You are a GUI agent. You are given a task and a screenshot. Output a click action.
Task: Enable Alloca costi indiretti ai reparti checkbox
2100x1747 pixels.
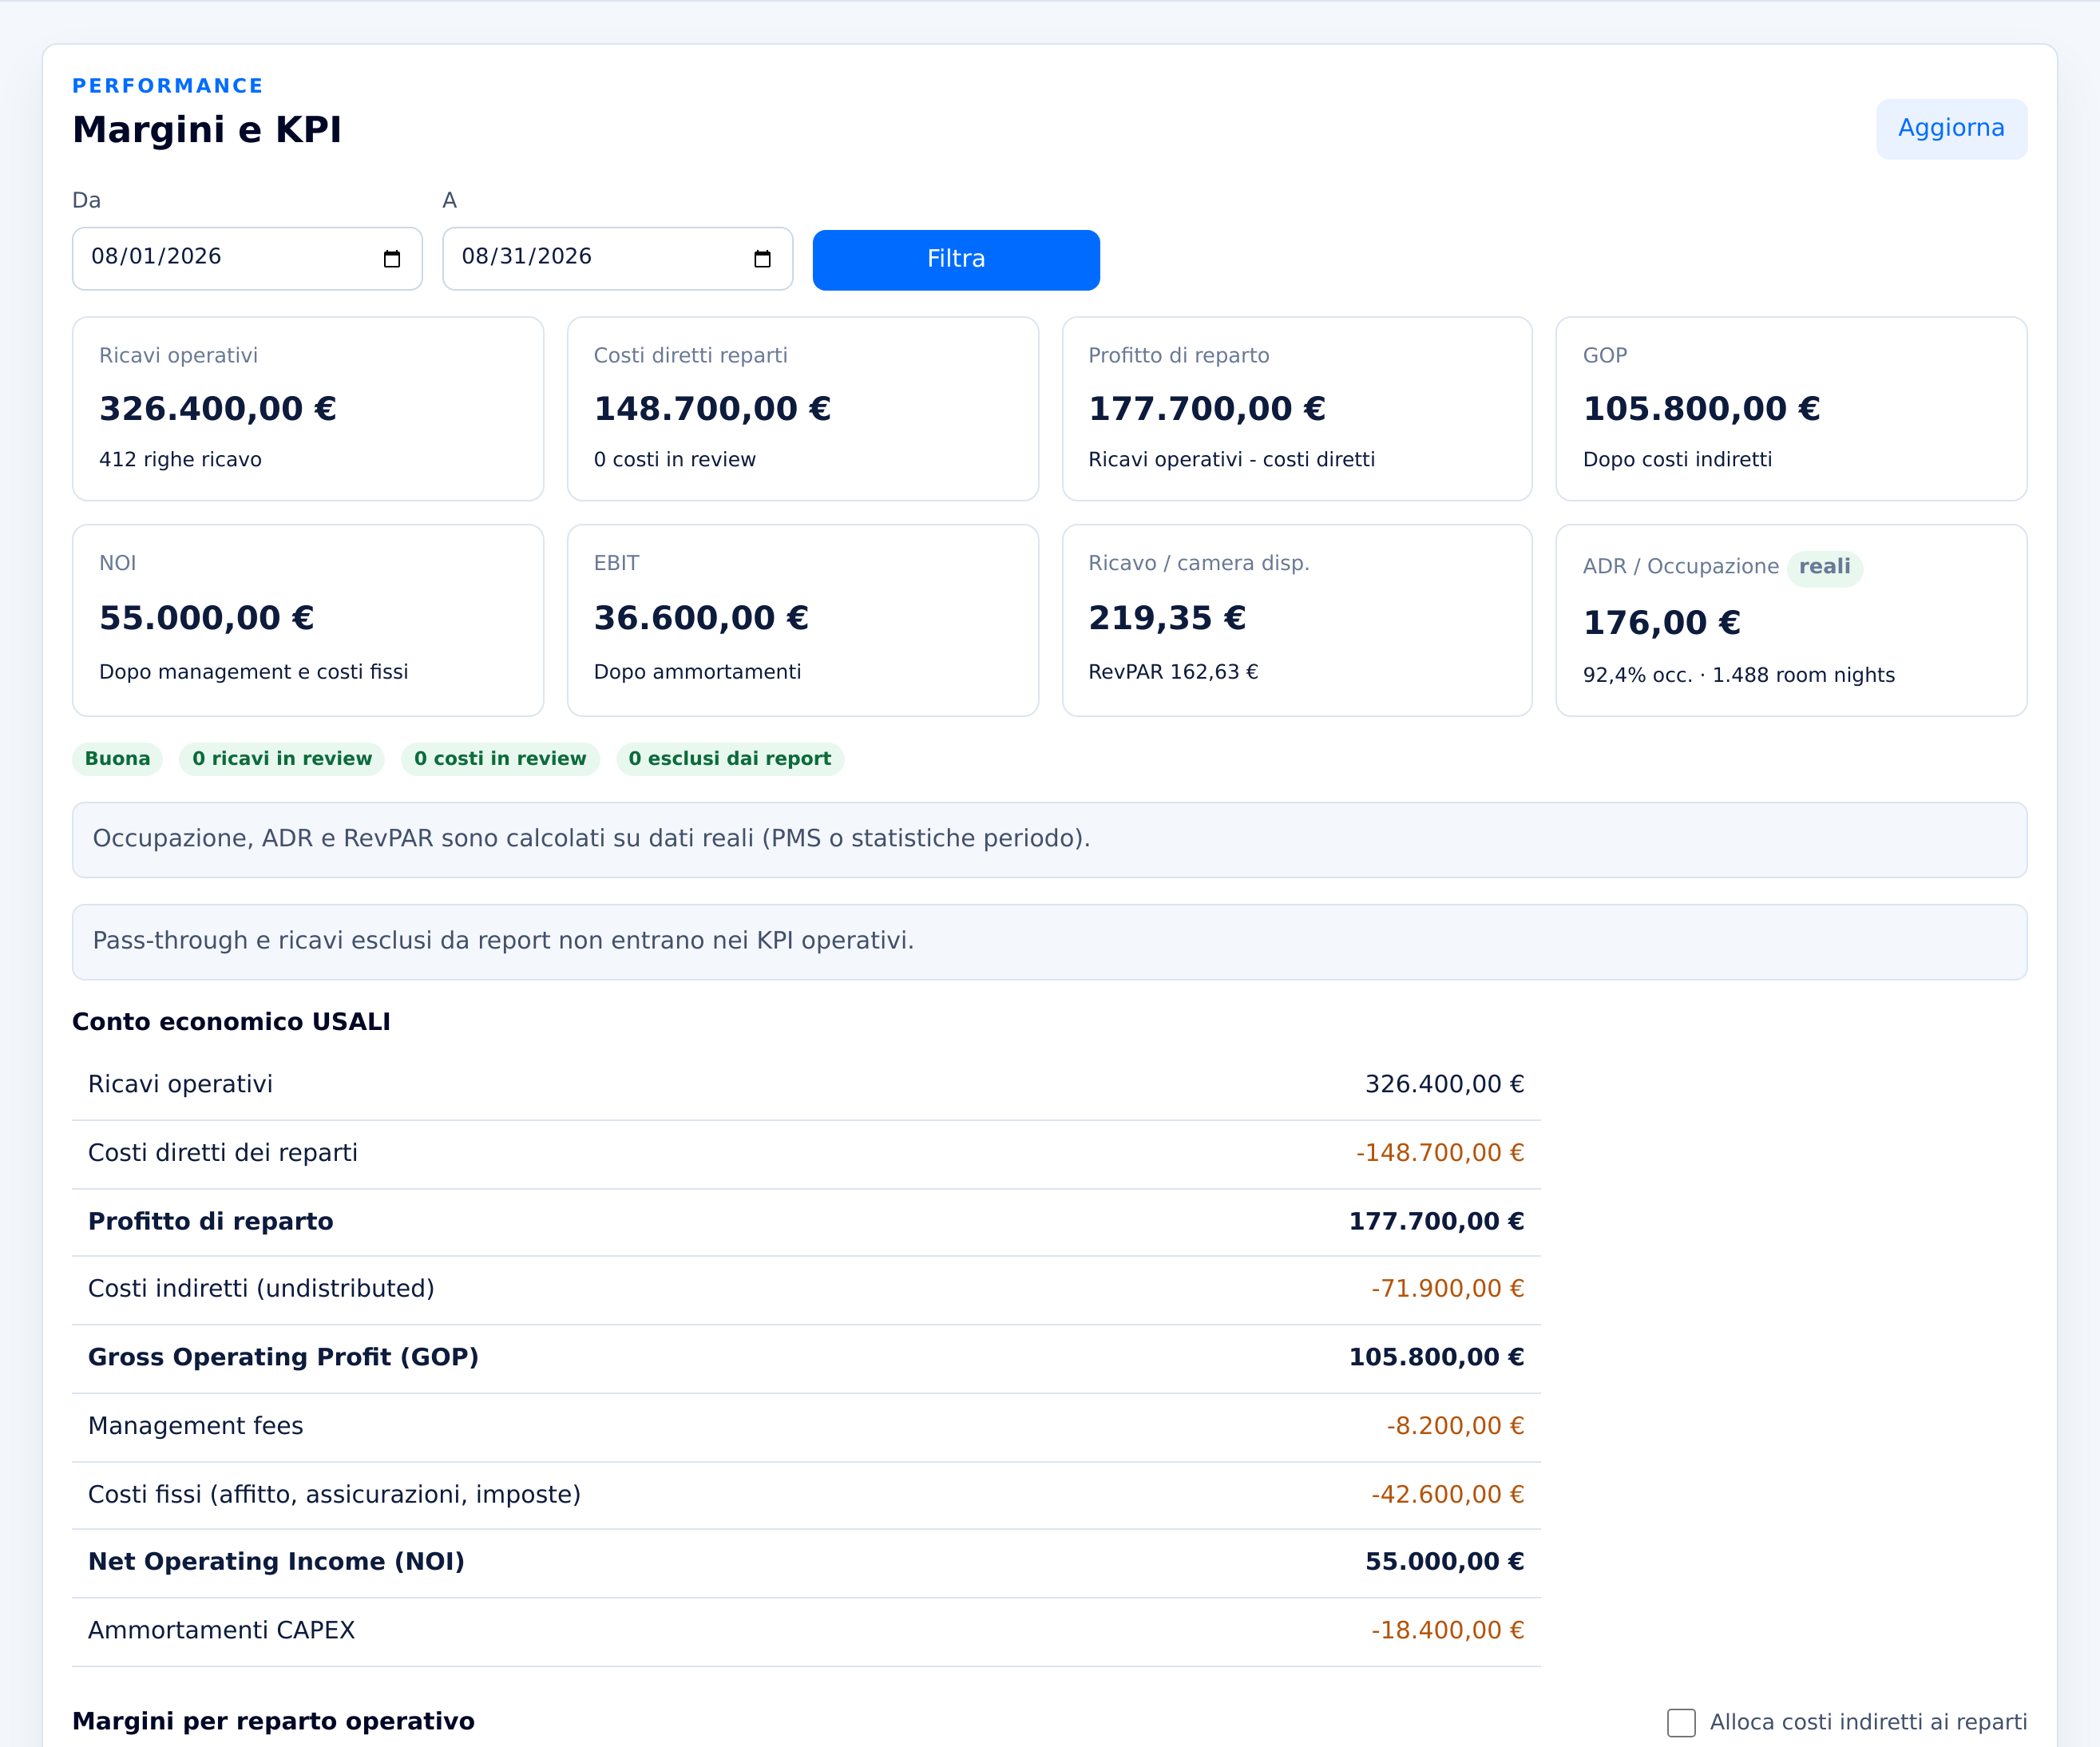1681,1723
